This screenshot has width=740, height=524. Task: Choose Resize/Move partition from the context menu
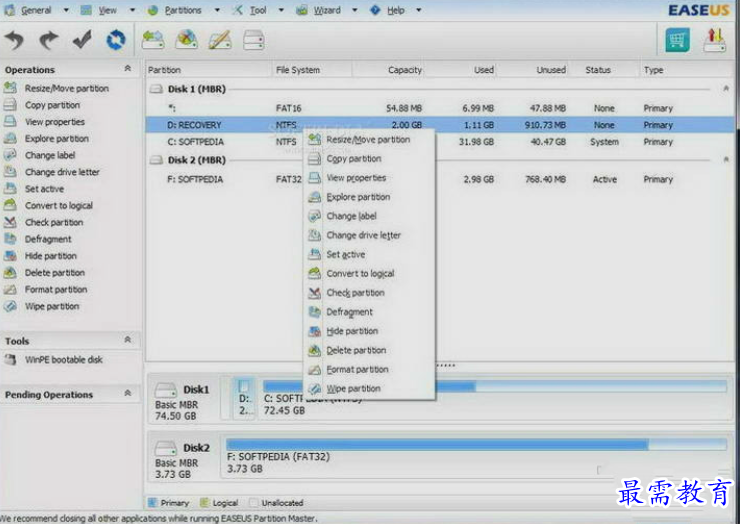coord(368,140)
